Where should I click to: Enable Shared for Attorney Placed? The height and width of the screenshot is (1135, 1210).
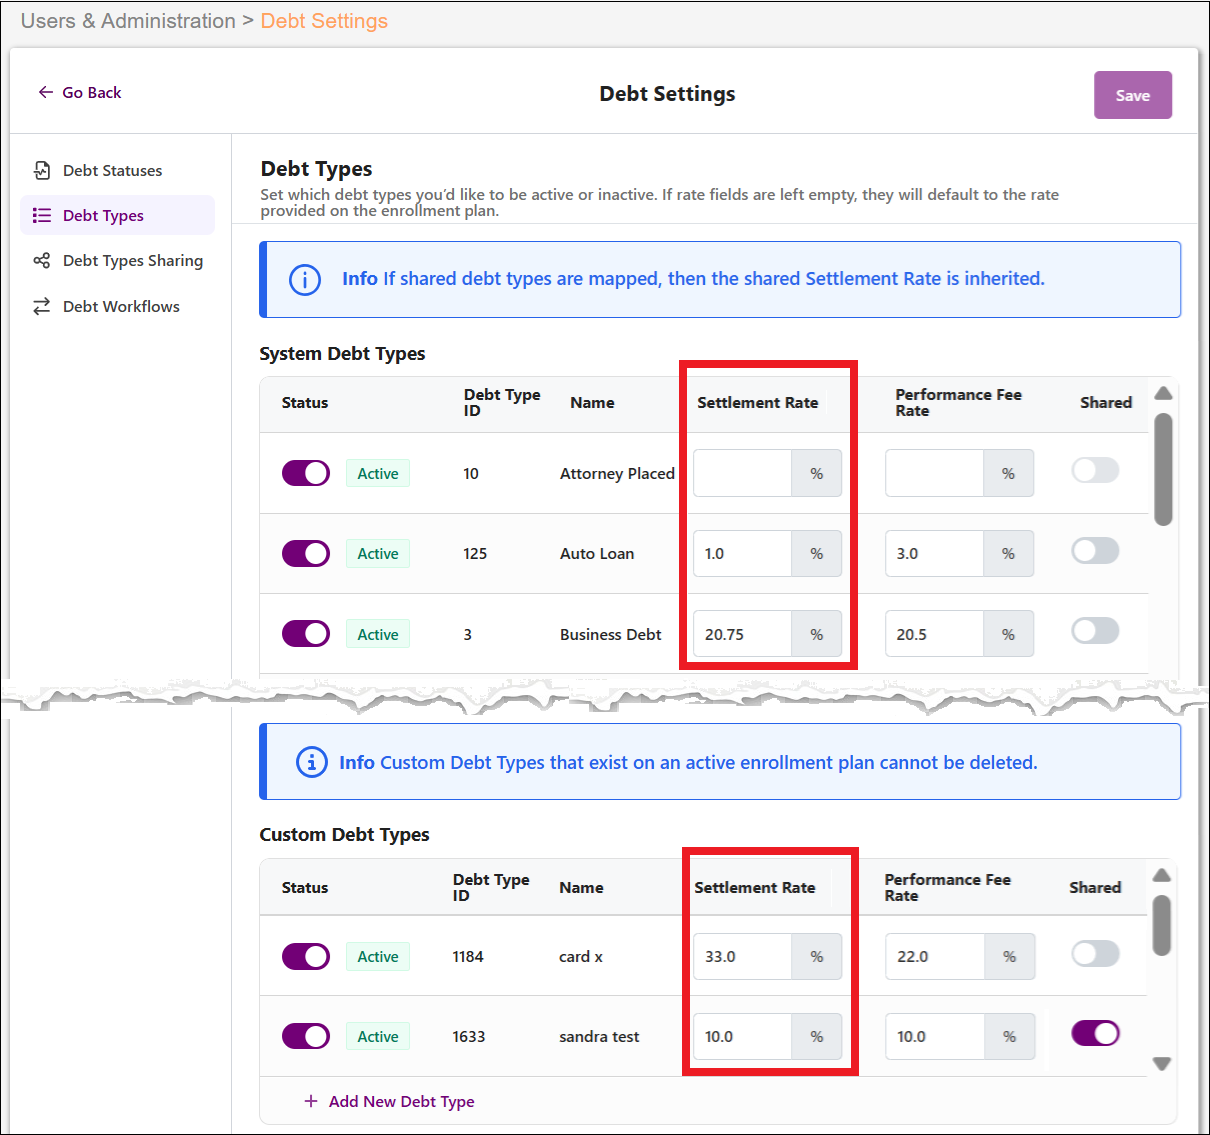point(1095,470)
